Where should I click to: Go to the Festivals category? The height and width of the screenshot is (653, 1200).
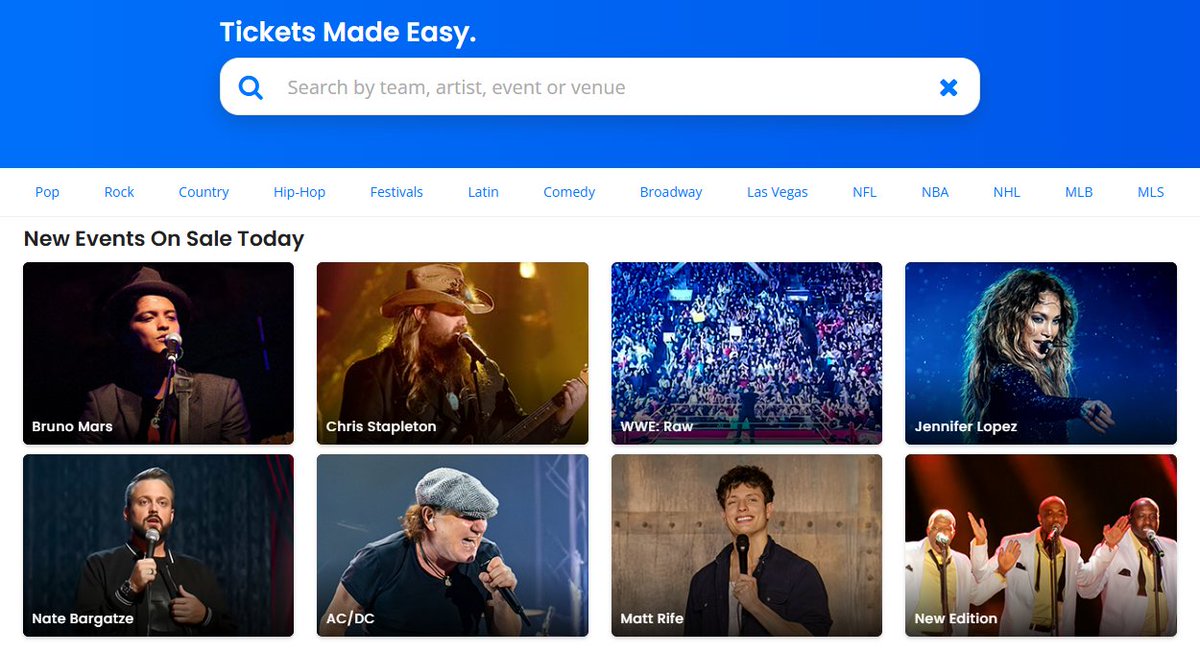[397, 192]
